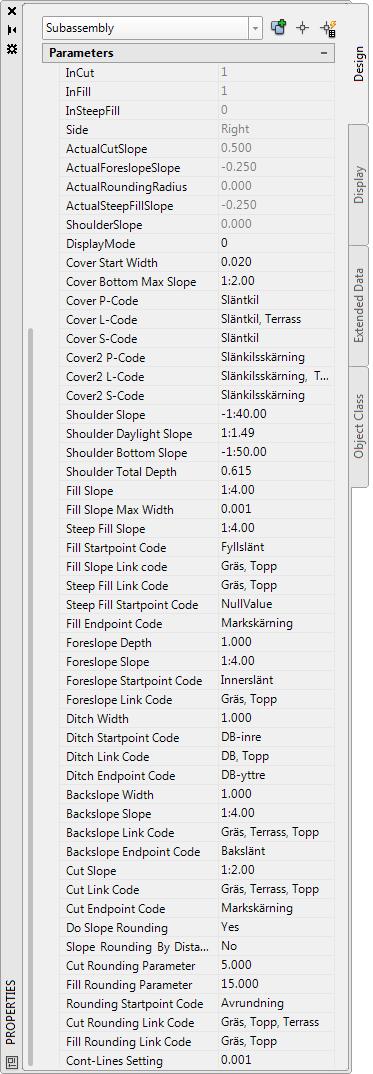Viewport: 373px width, 1074px height.
Task: Switch to the Extended Data tab
Action: point(359,305)
